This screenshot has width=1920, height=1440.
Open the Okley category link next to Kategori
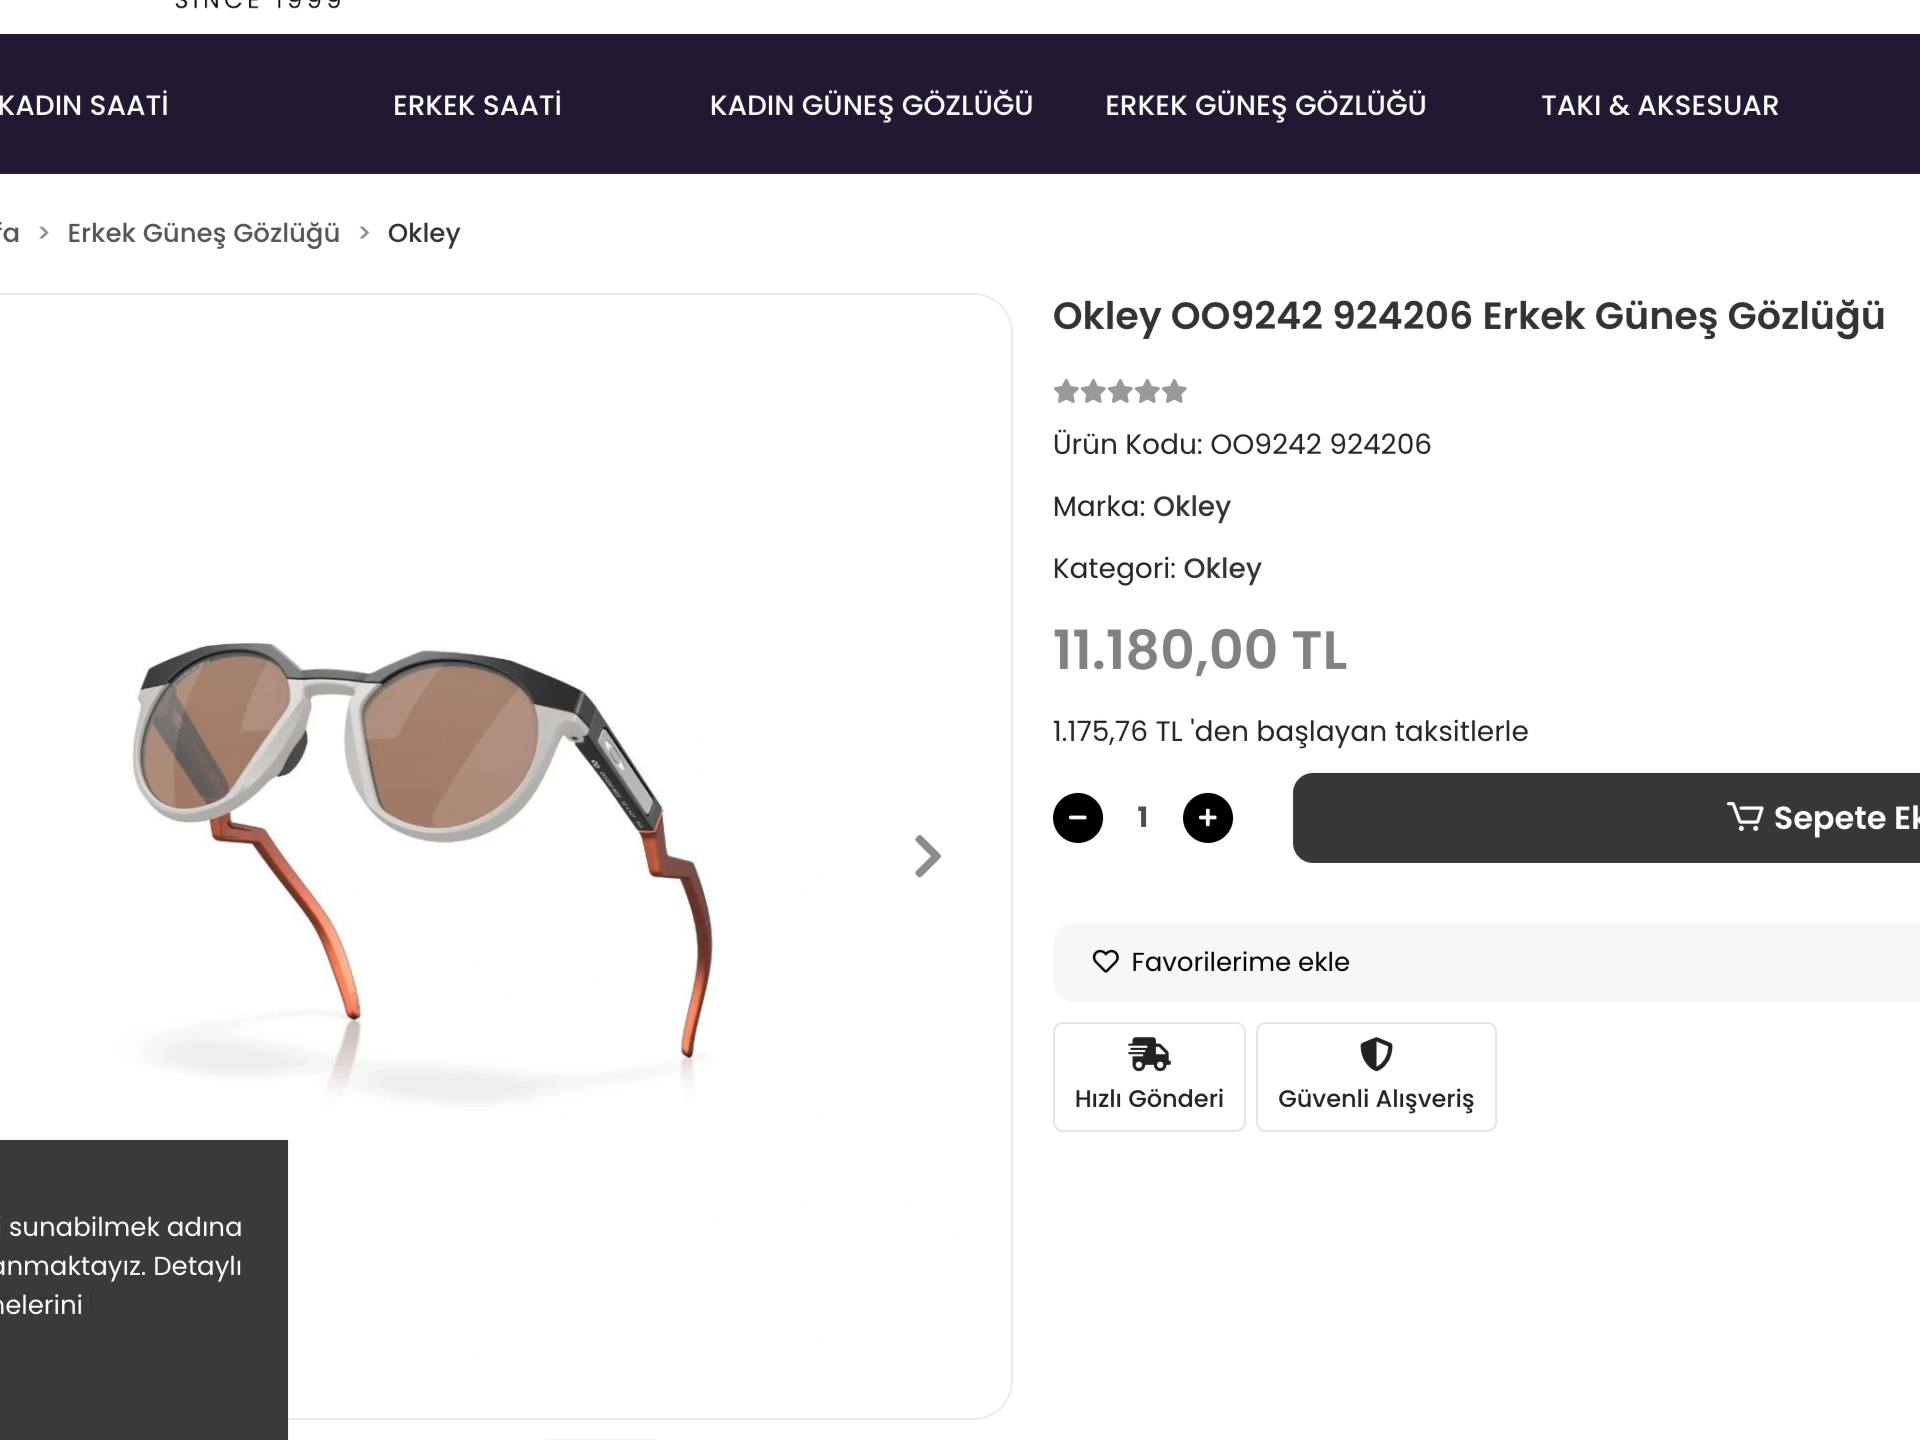(x=1222, y=568)
